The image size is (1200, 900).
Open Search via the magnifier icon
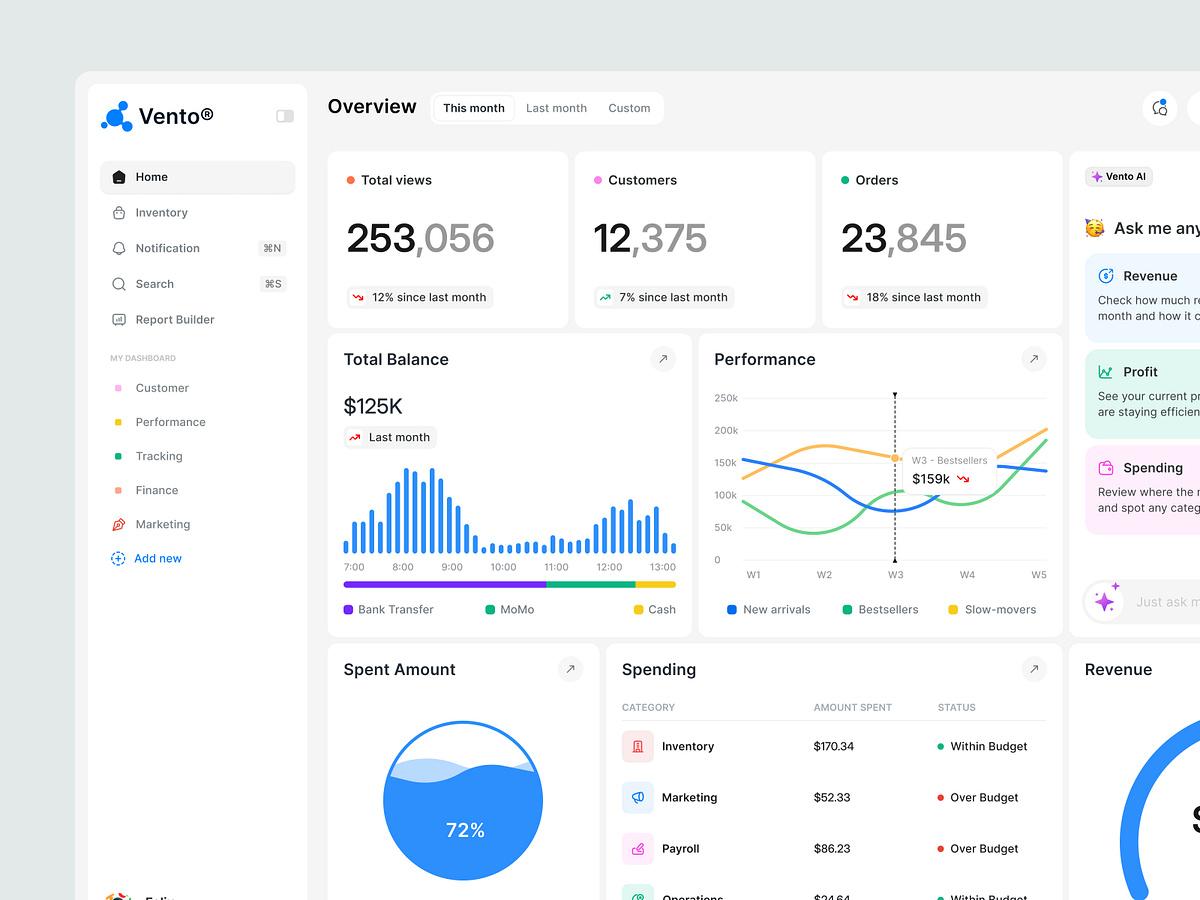[x=120, y=284]
